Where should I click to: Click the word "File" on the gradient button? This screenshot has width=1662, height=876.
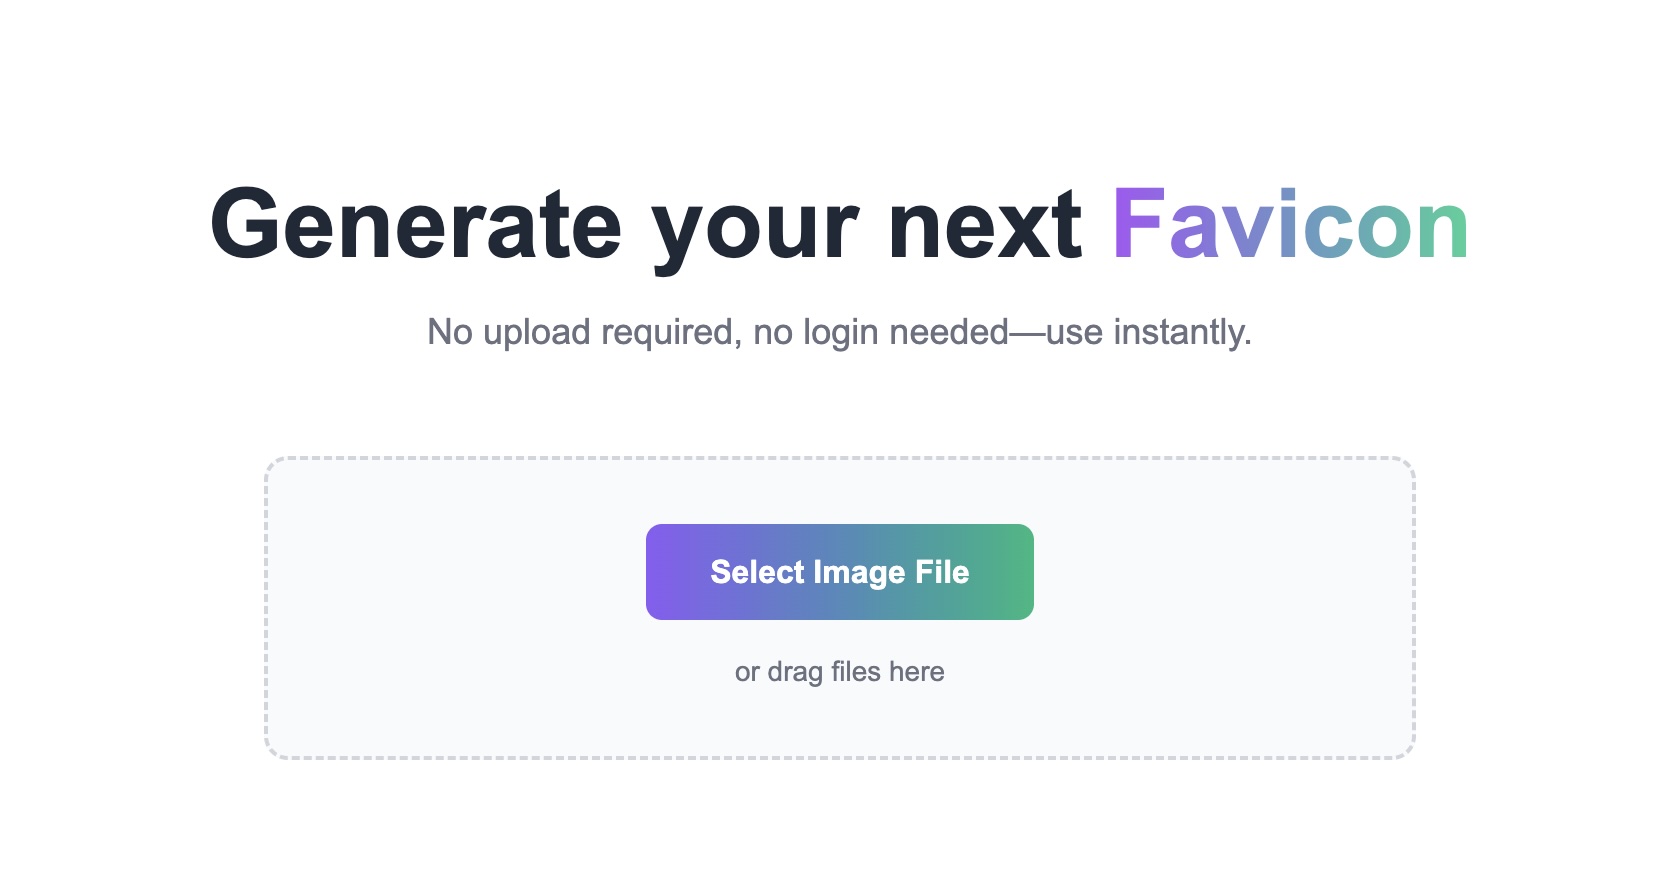[942, 572]
